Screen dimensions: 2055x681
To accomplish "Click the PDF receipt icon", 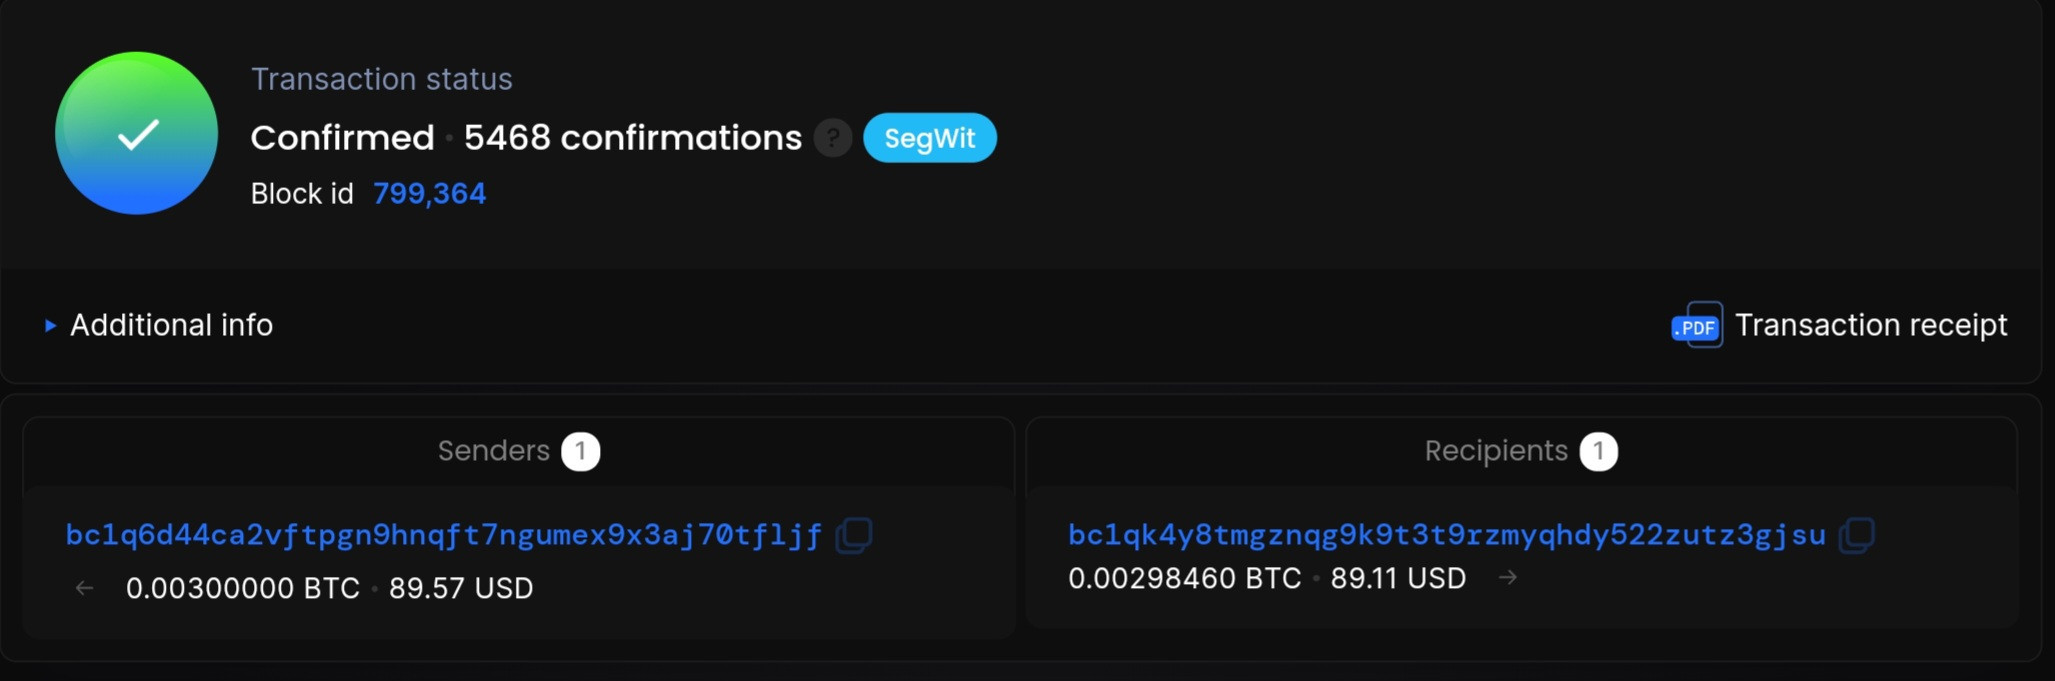I will click(1697, 325).
